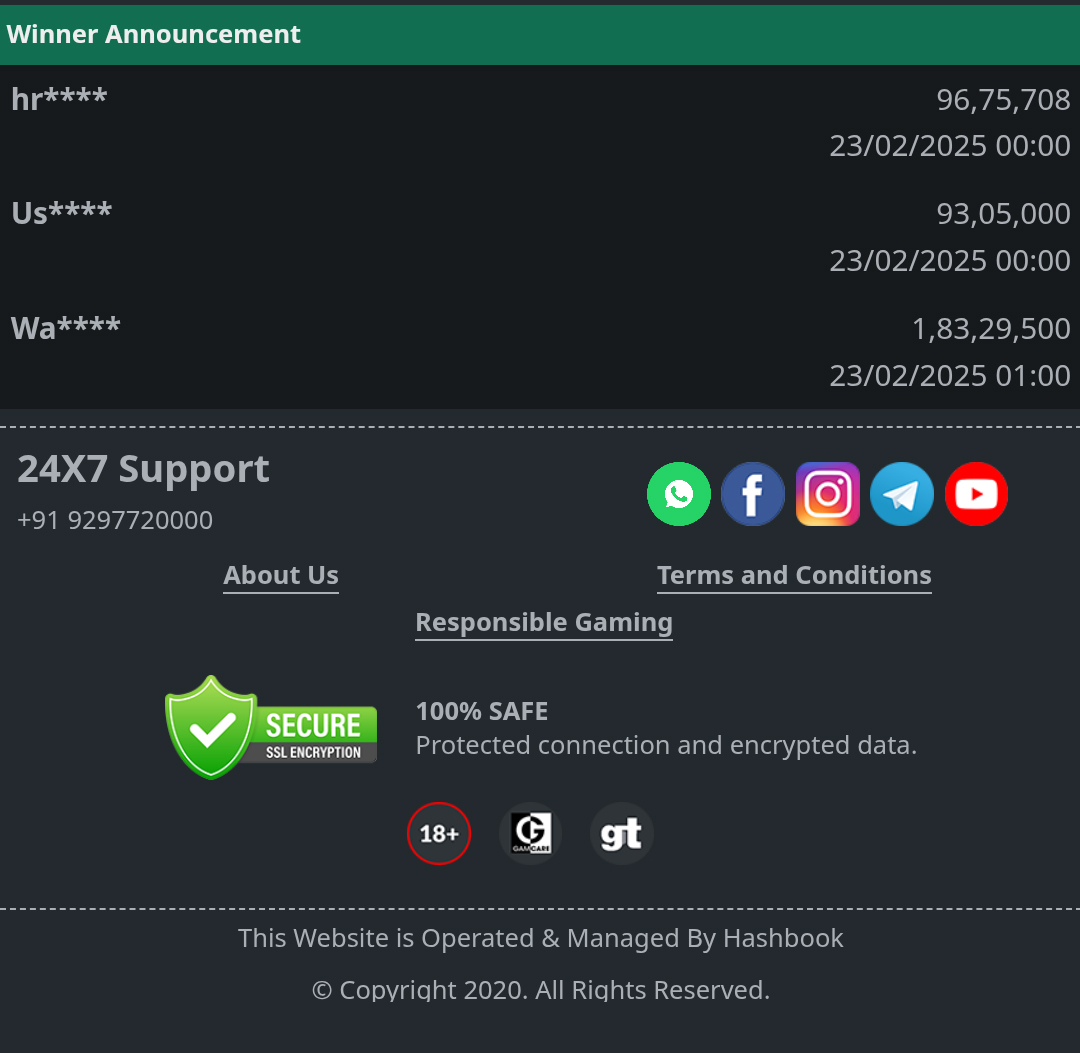Click the Winner Announcement header bar
Viewport: 1080px width, 1053px height.
point(540,35)
